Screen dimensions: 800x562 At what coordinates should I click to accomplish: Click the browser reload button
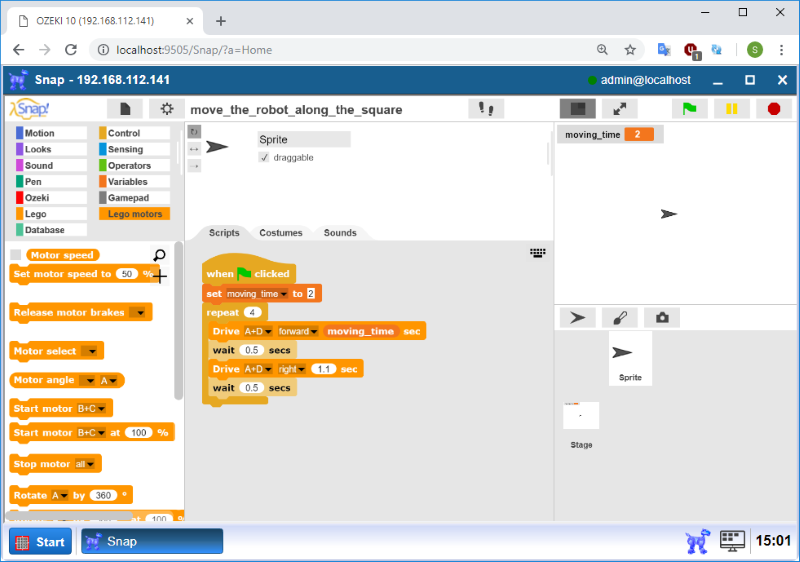71,49
